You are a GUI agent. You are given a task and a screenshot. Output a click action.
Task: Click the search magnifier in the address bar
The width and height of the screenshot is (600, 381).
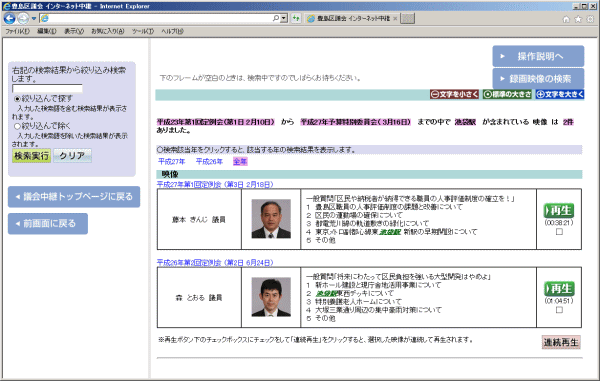pos(276,18)
